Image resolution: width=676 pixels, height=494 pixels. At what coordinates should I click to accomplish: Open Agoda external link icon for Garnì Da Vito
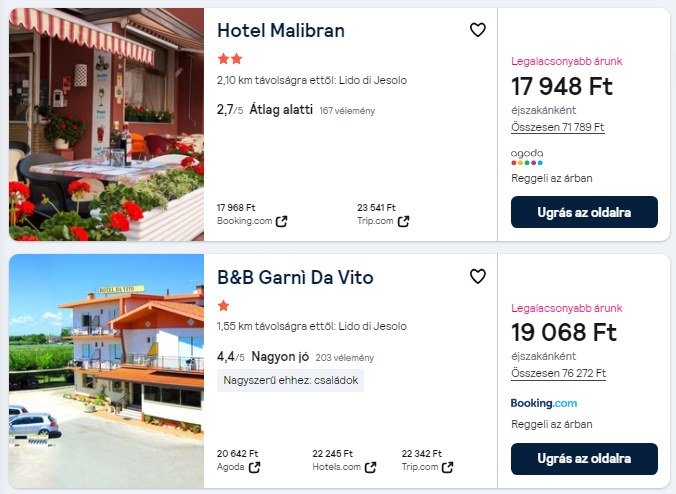pos(254,467)
